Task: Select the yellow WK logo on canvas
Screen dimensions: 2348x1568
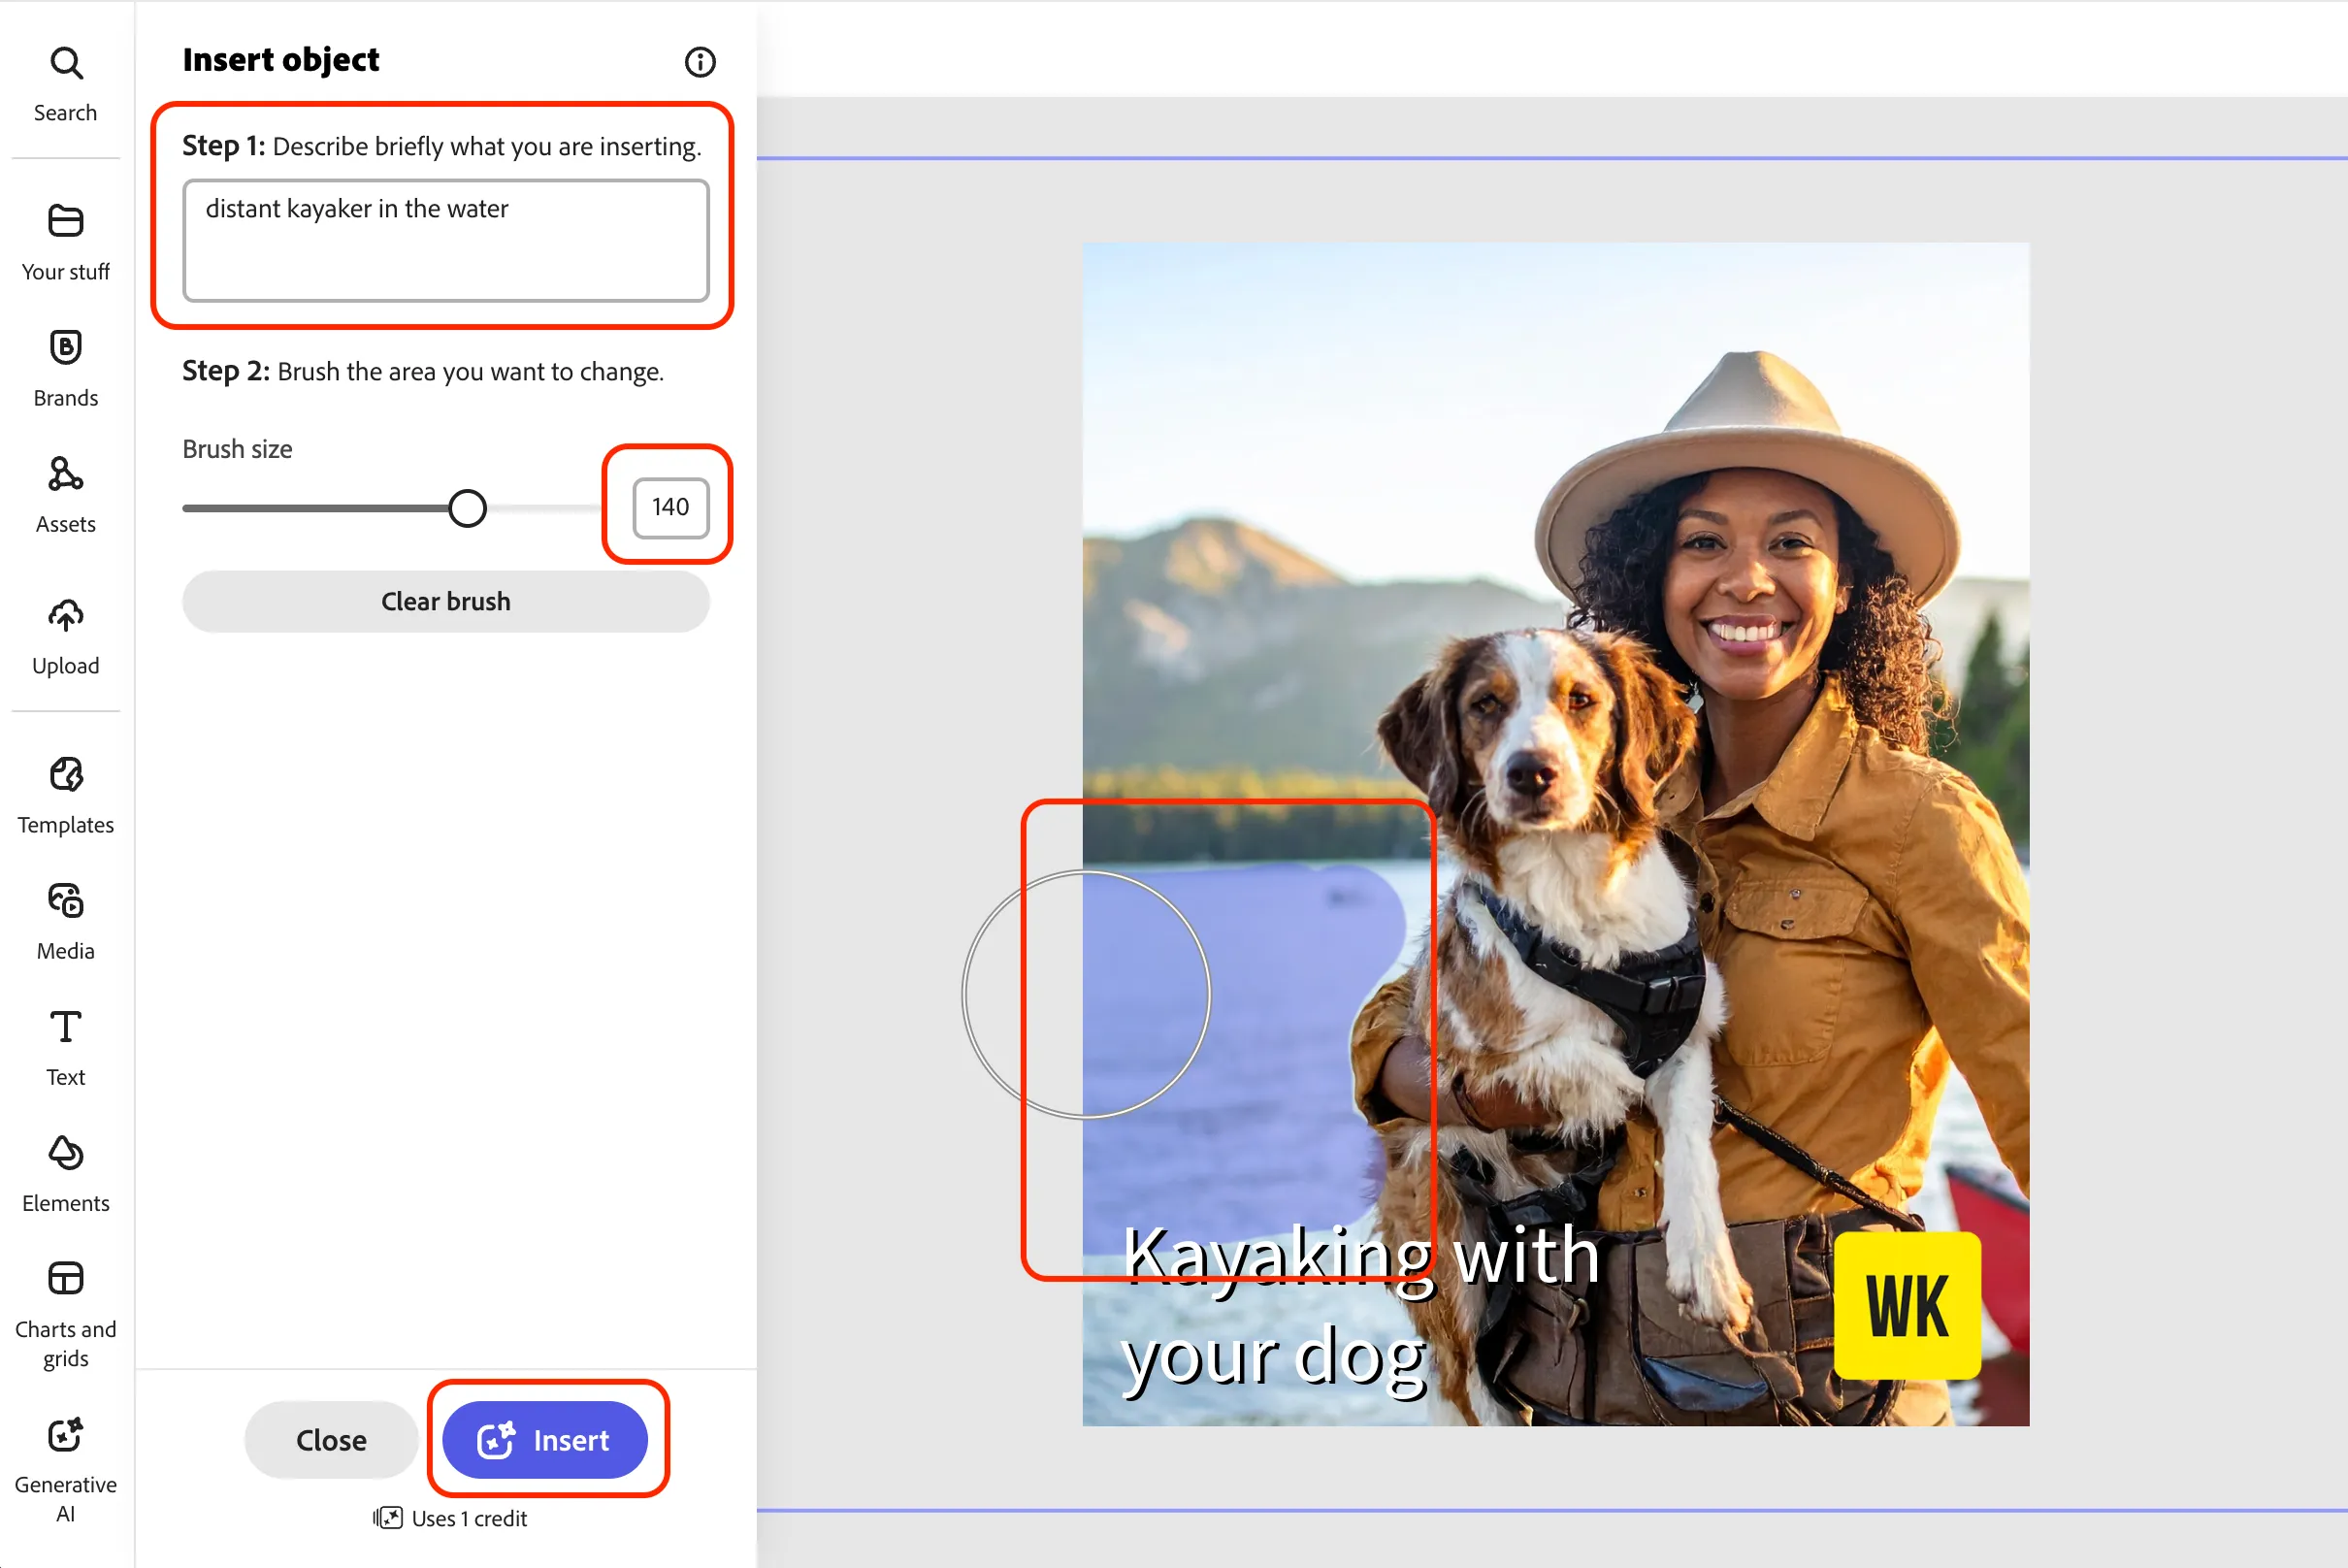Action: coord(1907,1305)
